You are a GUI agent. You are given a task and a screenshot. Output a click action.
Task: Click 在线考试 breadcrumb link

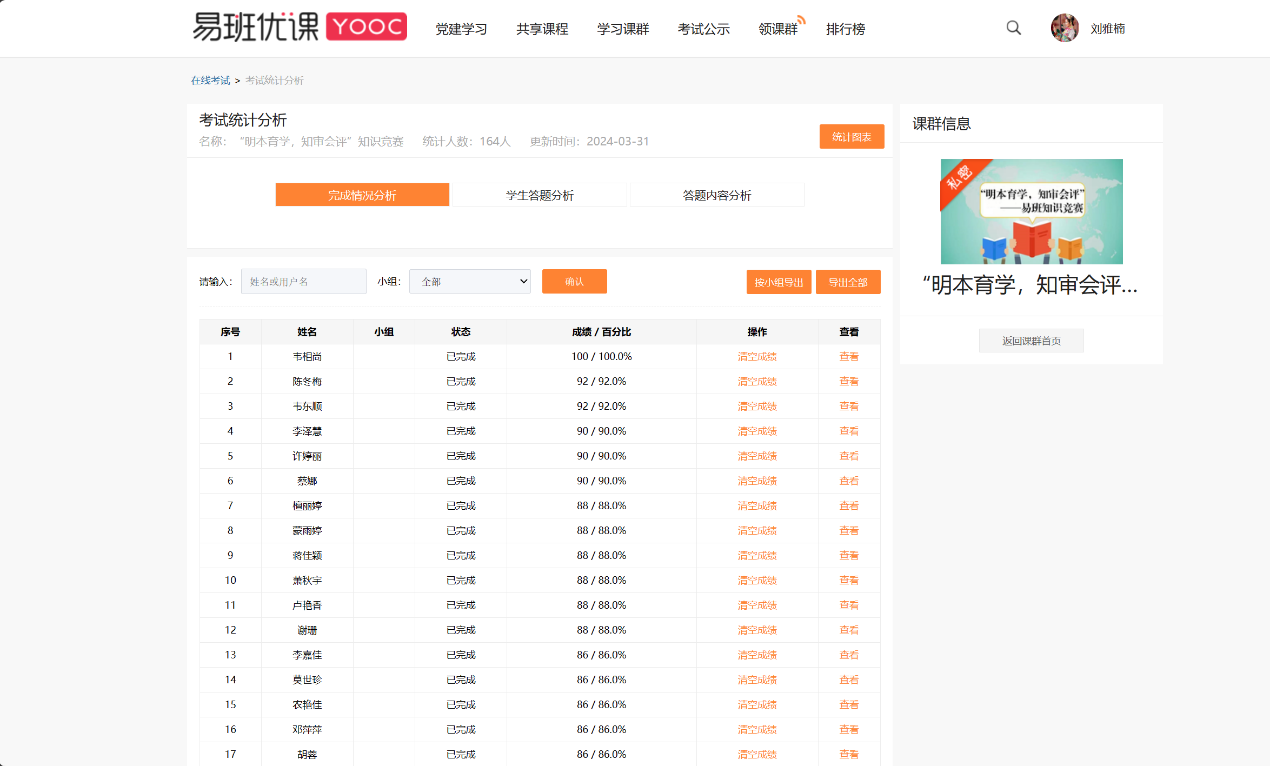210,80
